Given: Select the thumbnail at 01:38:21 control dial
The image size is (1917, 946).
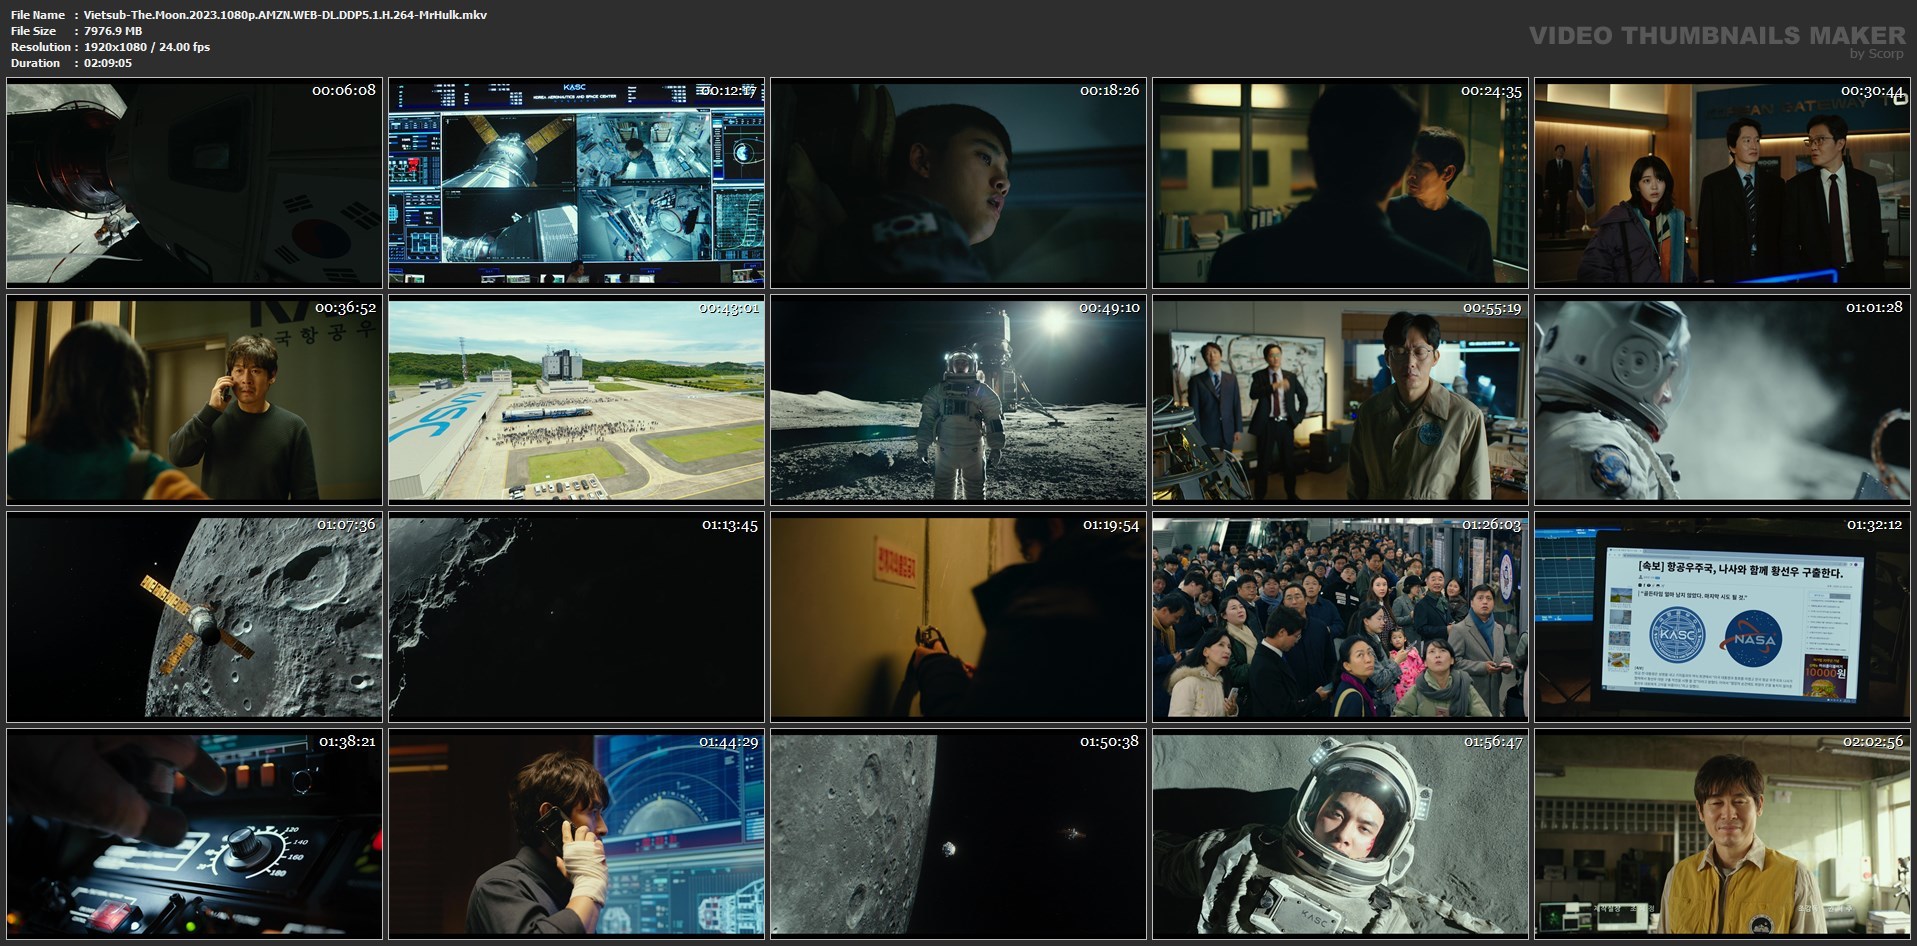Looking at the screenshot, I should tap(194, 833).
